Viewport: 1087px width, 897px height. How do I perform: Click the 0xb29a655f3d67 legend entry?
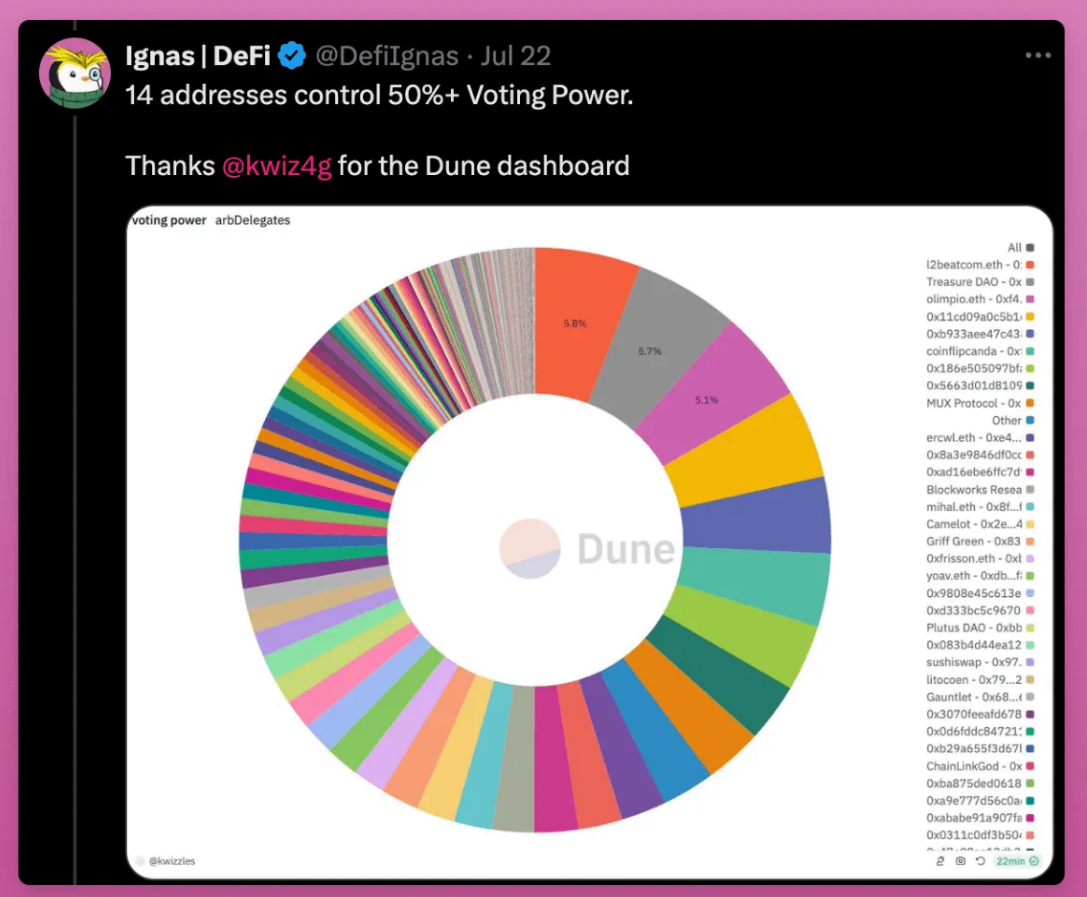(x=980, y=749)
